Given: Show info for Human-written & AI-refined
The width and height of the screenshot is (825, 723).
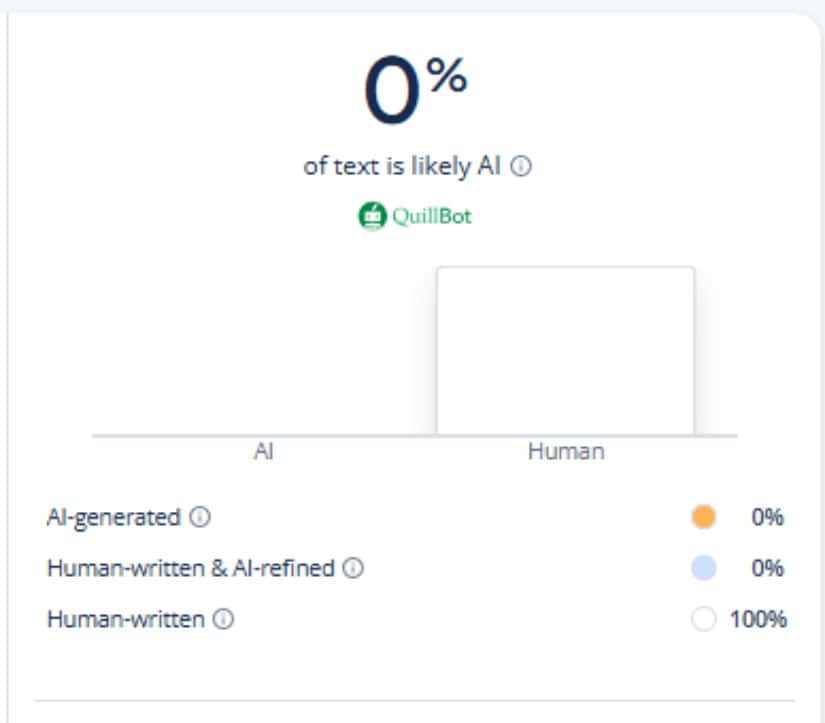Looking at the screenshot, I should tap(353, 569).
